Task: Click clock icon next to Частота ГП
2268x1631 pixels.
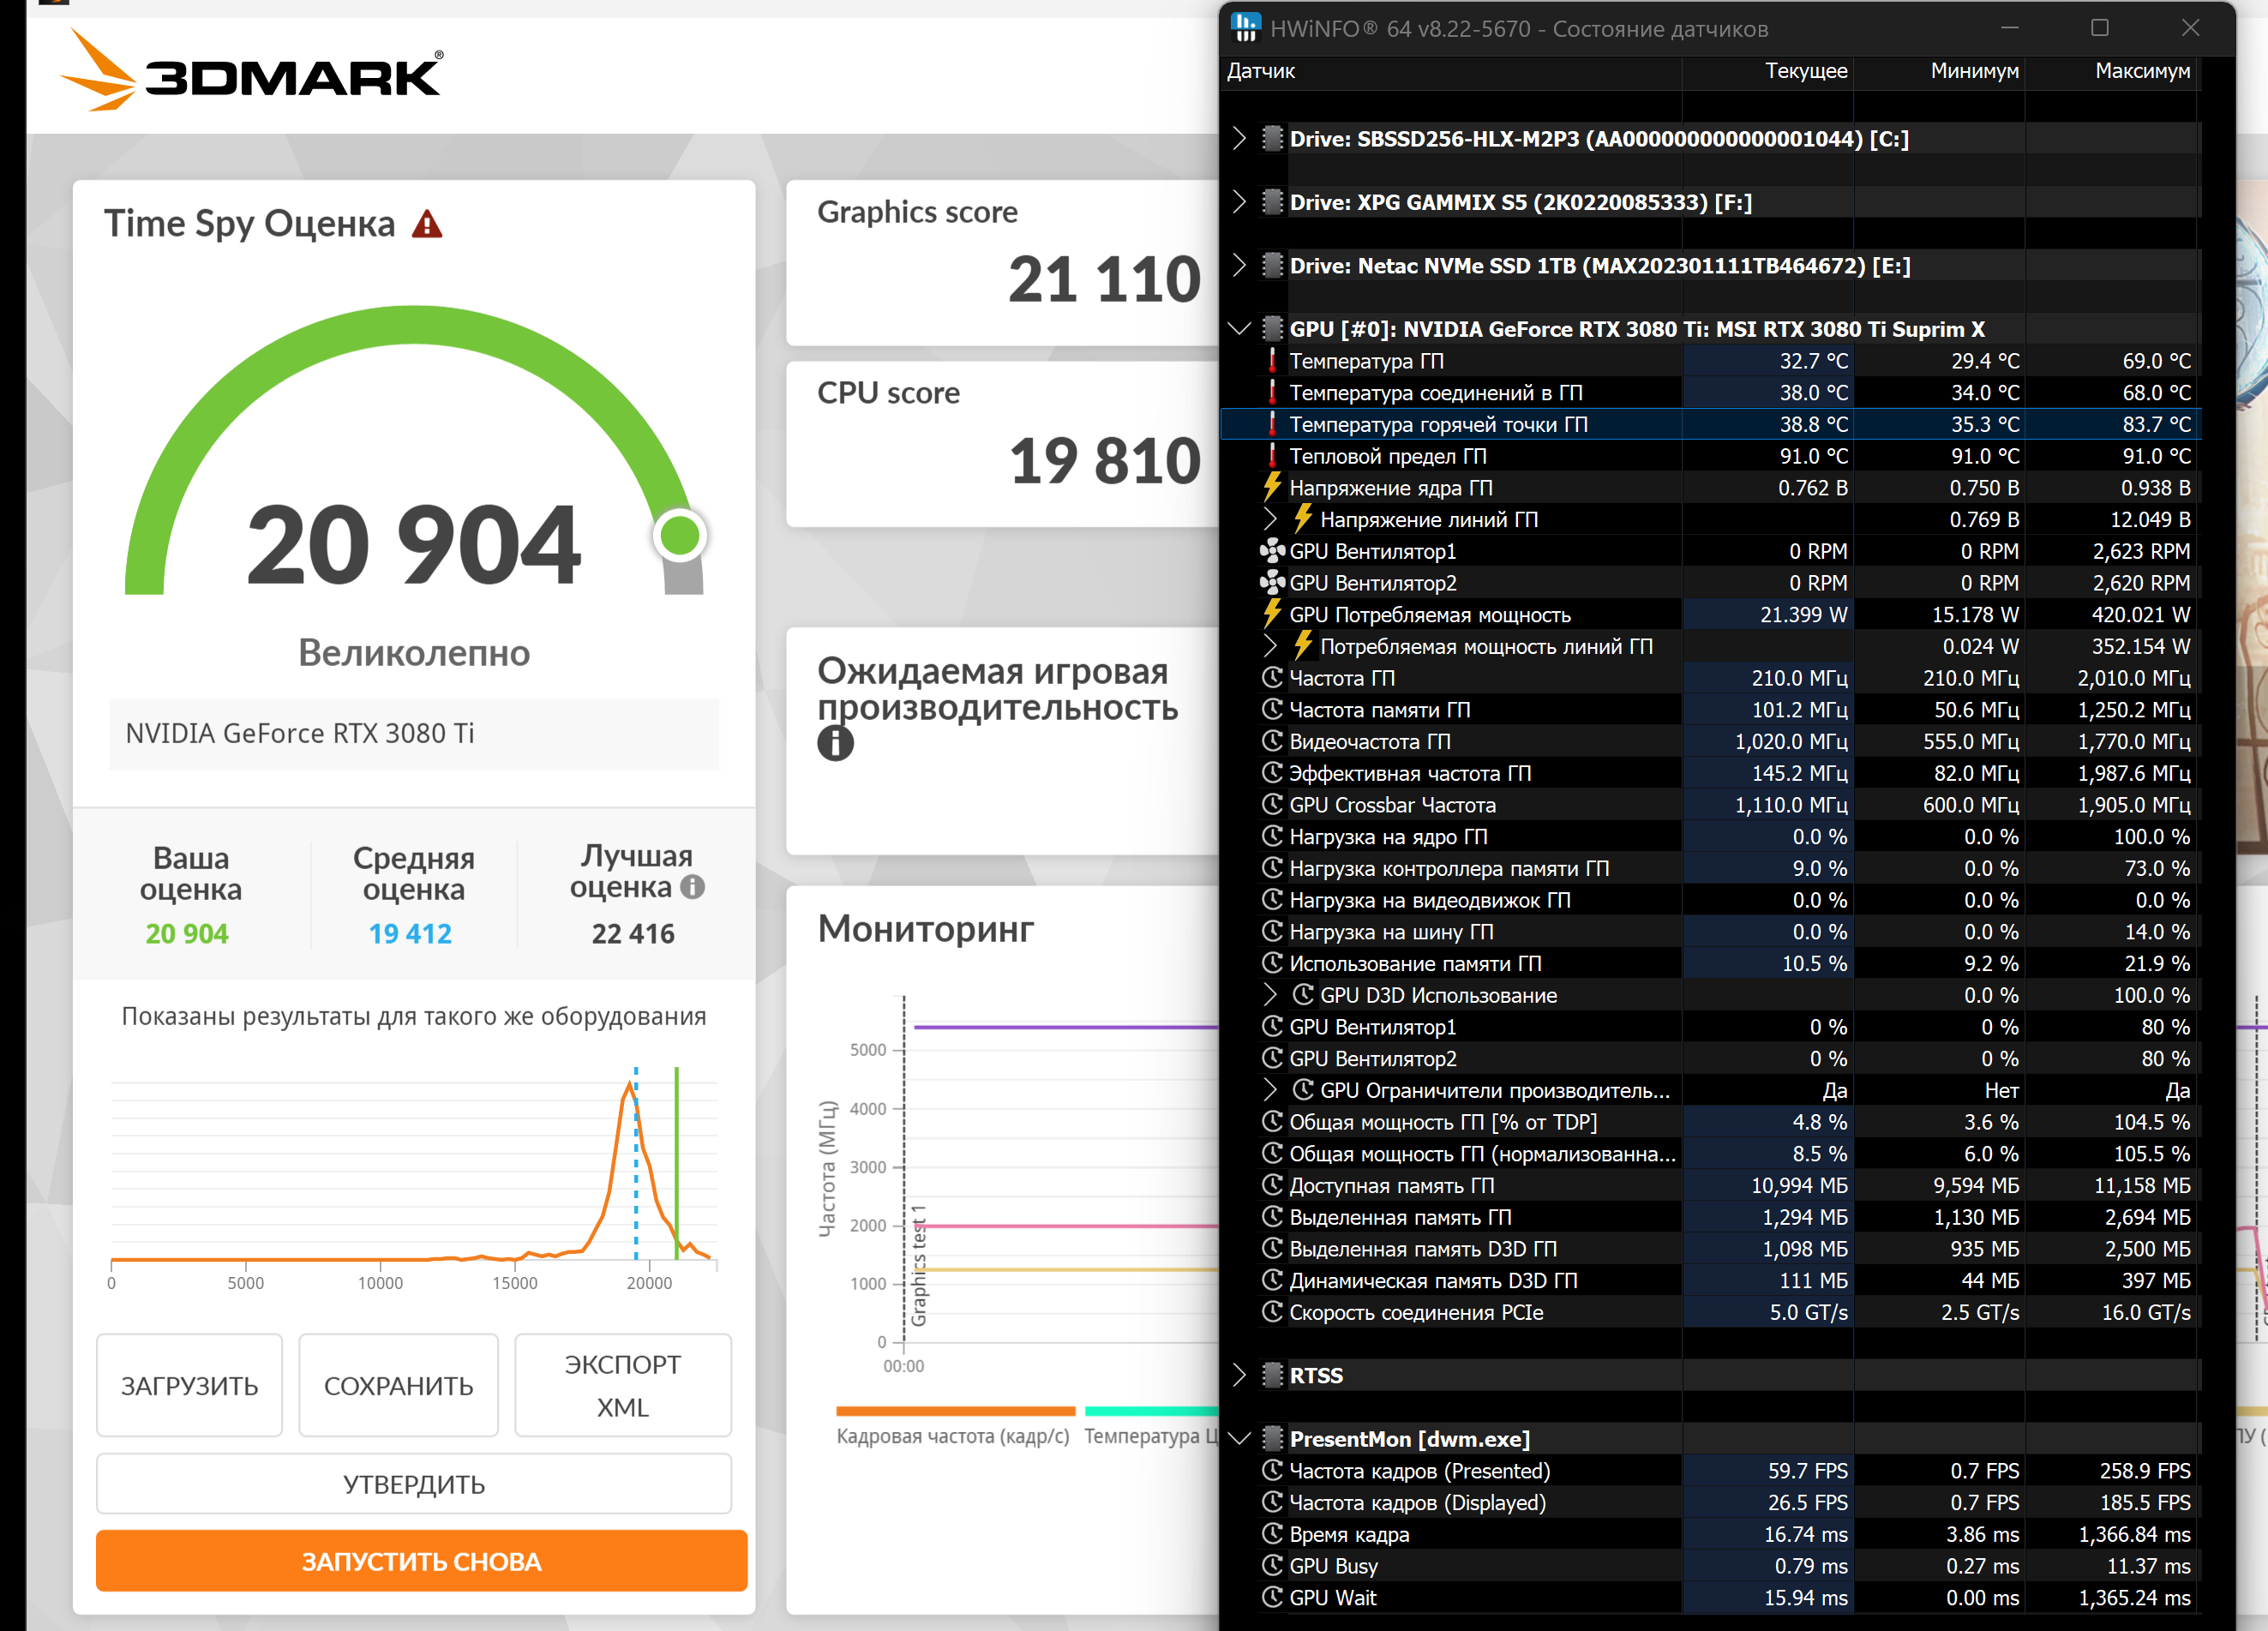Action: pyautogui.click(x=1271, y=678)
